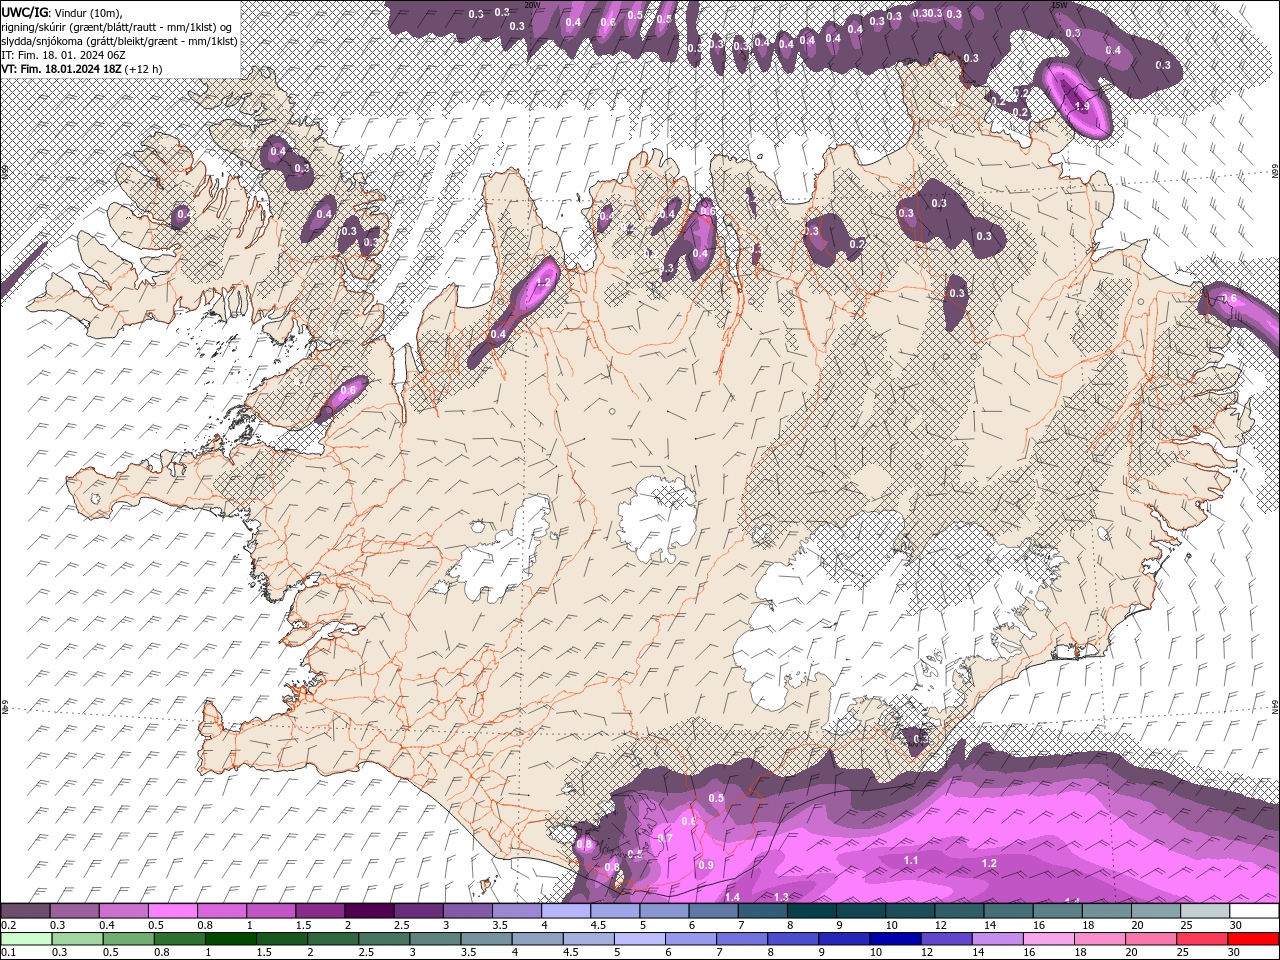Select the 25 swatch in the bottom legend row

1201,939
